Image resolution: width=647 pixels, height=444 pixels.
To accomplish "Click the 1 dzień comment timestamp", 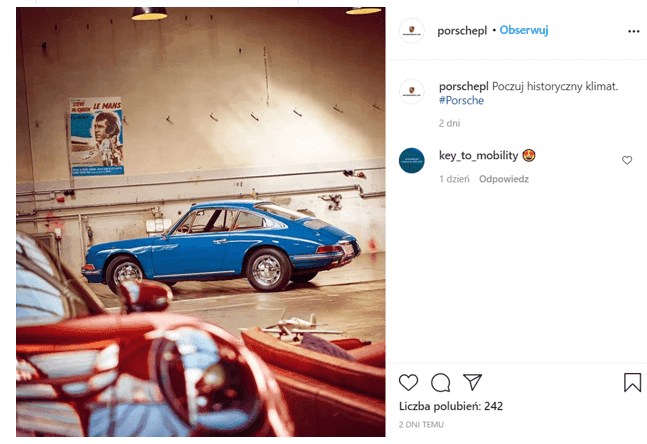I will (x=454, y=179).
